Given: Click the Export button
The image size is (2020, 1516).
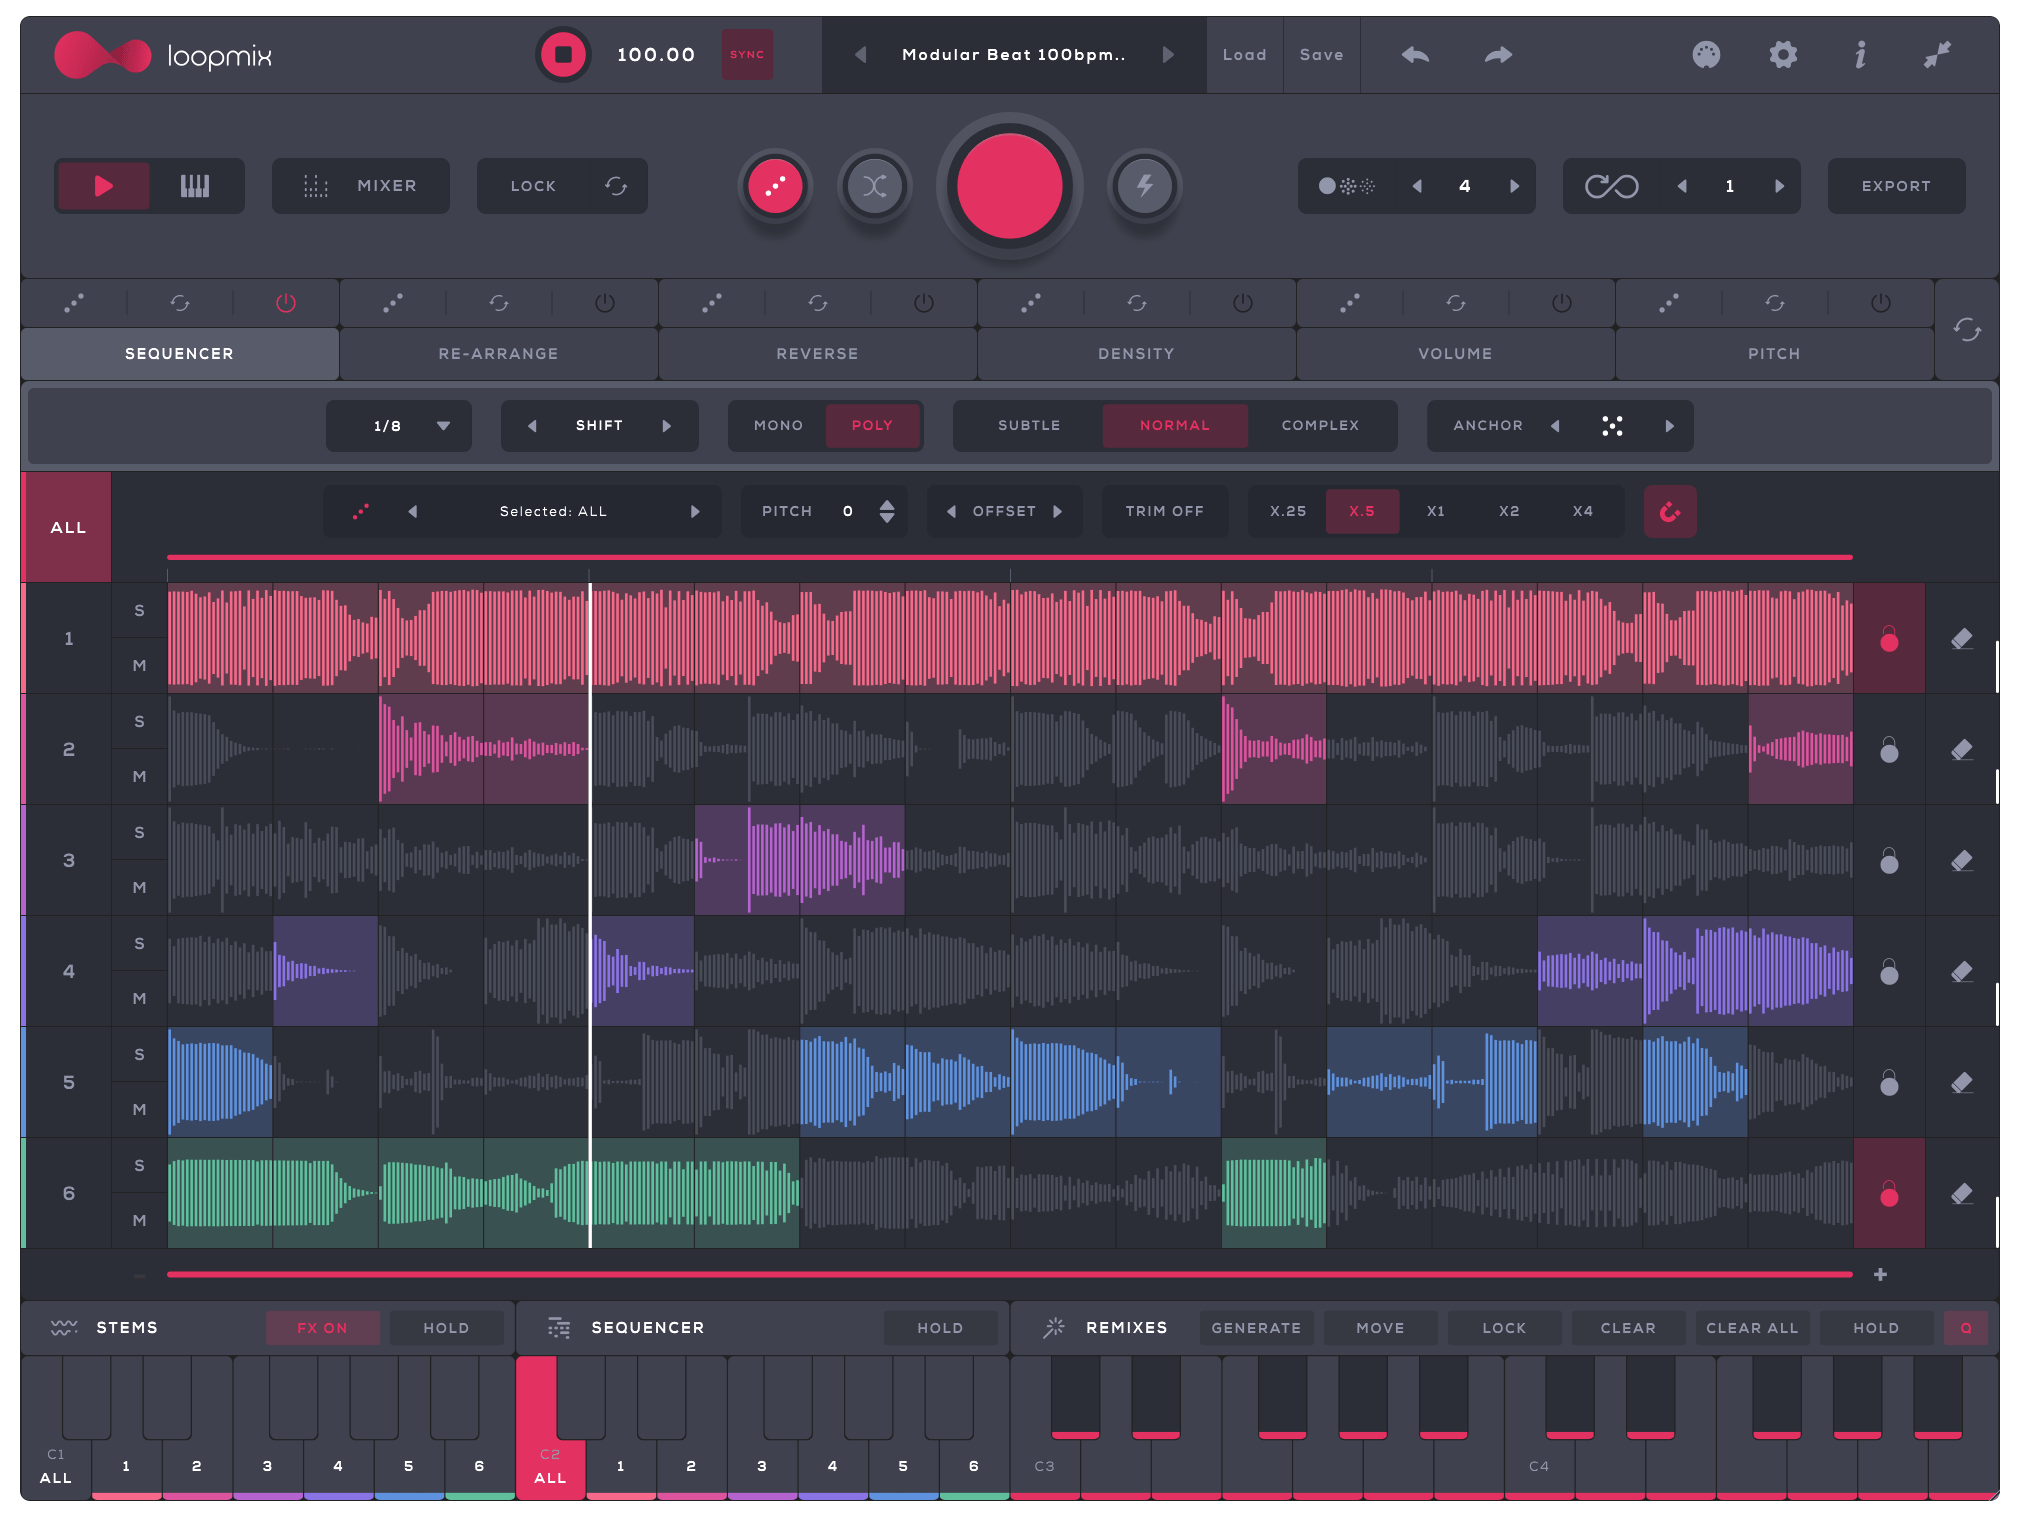Looking at the screenshot, I should [x=1895, y=186].
